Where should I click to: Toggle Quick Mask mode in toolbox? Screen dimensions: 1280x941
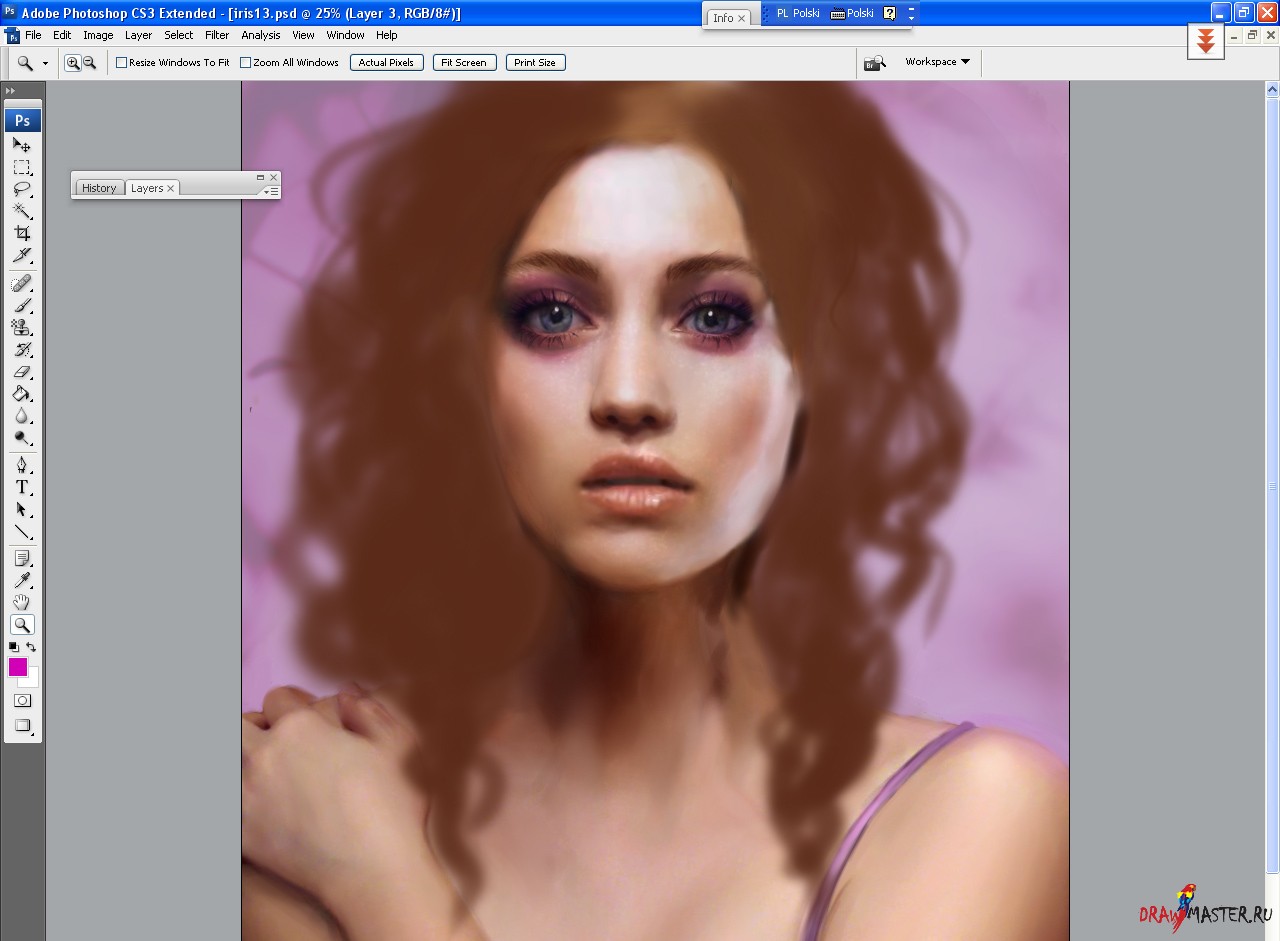21,701
